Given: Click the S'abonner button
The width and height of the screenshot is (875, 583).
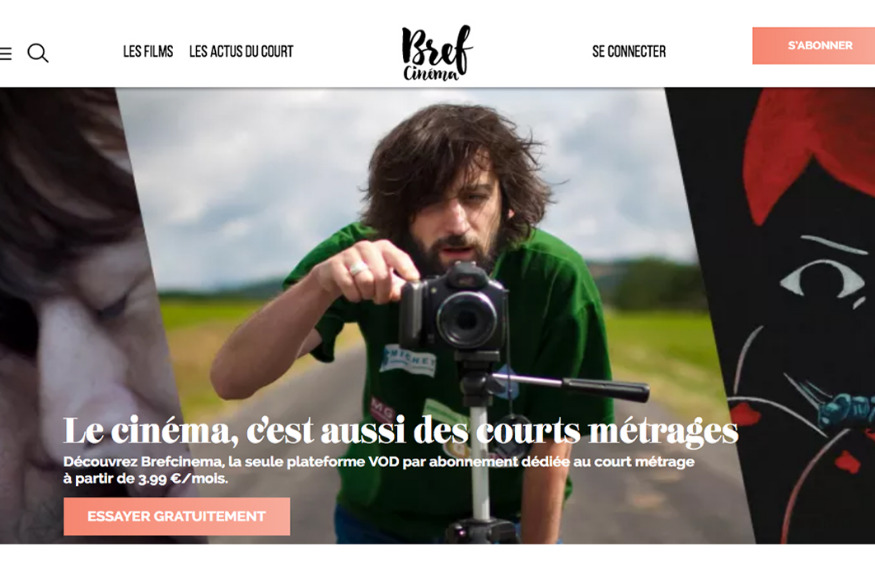Looking at the screenshot, I should (x=814, y=46).
